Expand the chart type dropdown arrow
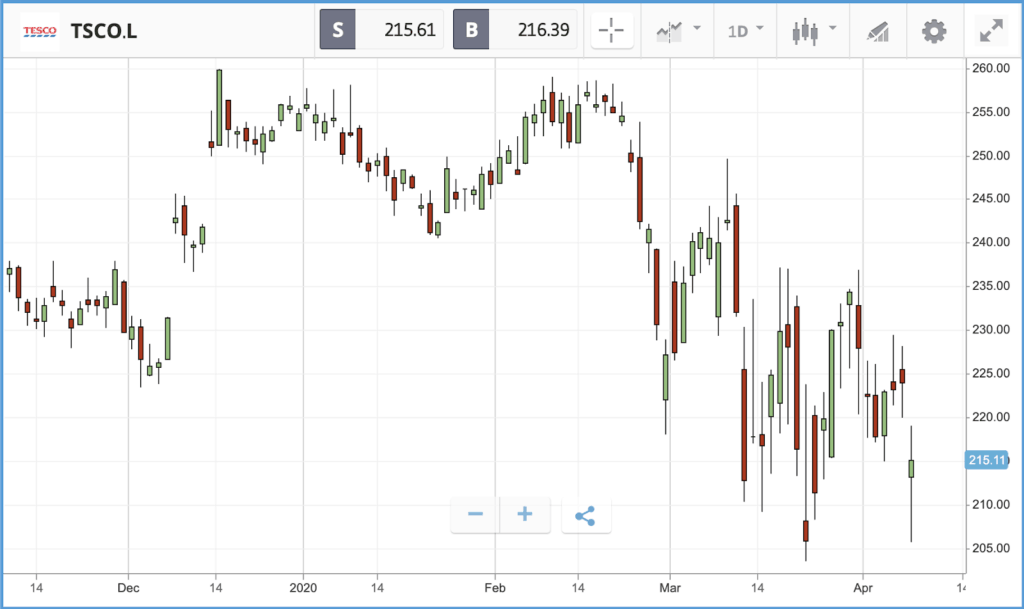This screenshot has width=1024, height=609. 832,28
